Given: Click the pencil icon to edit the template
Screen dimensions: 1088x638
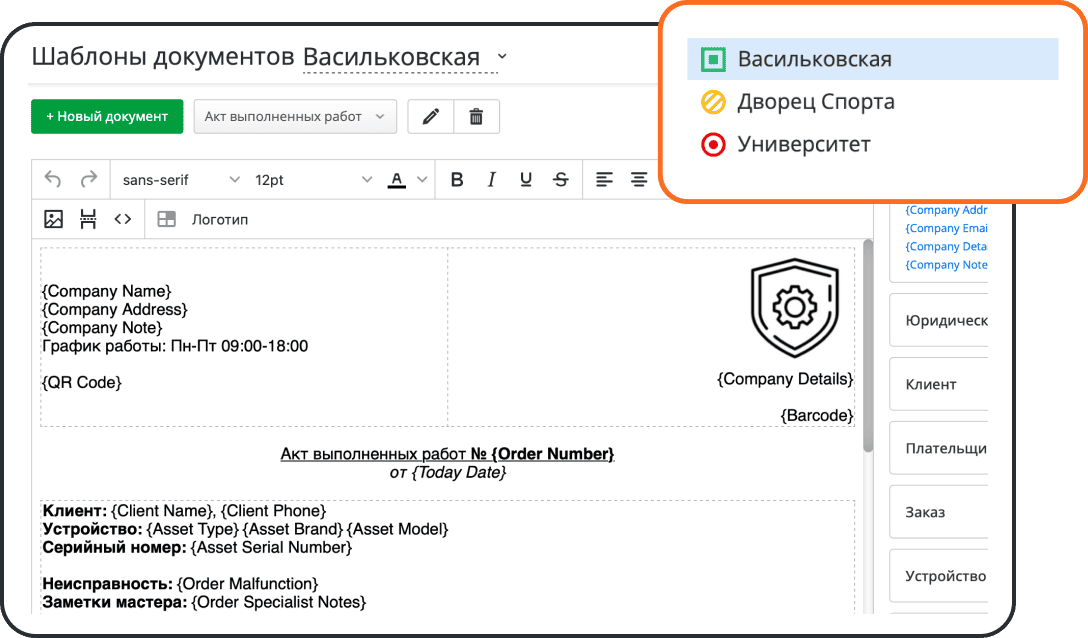Looking at the screenshot, I should 429,116.
